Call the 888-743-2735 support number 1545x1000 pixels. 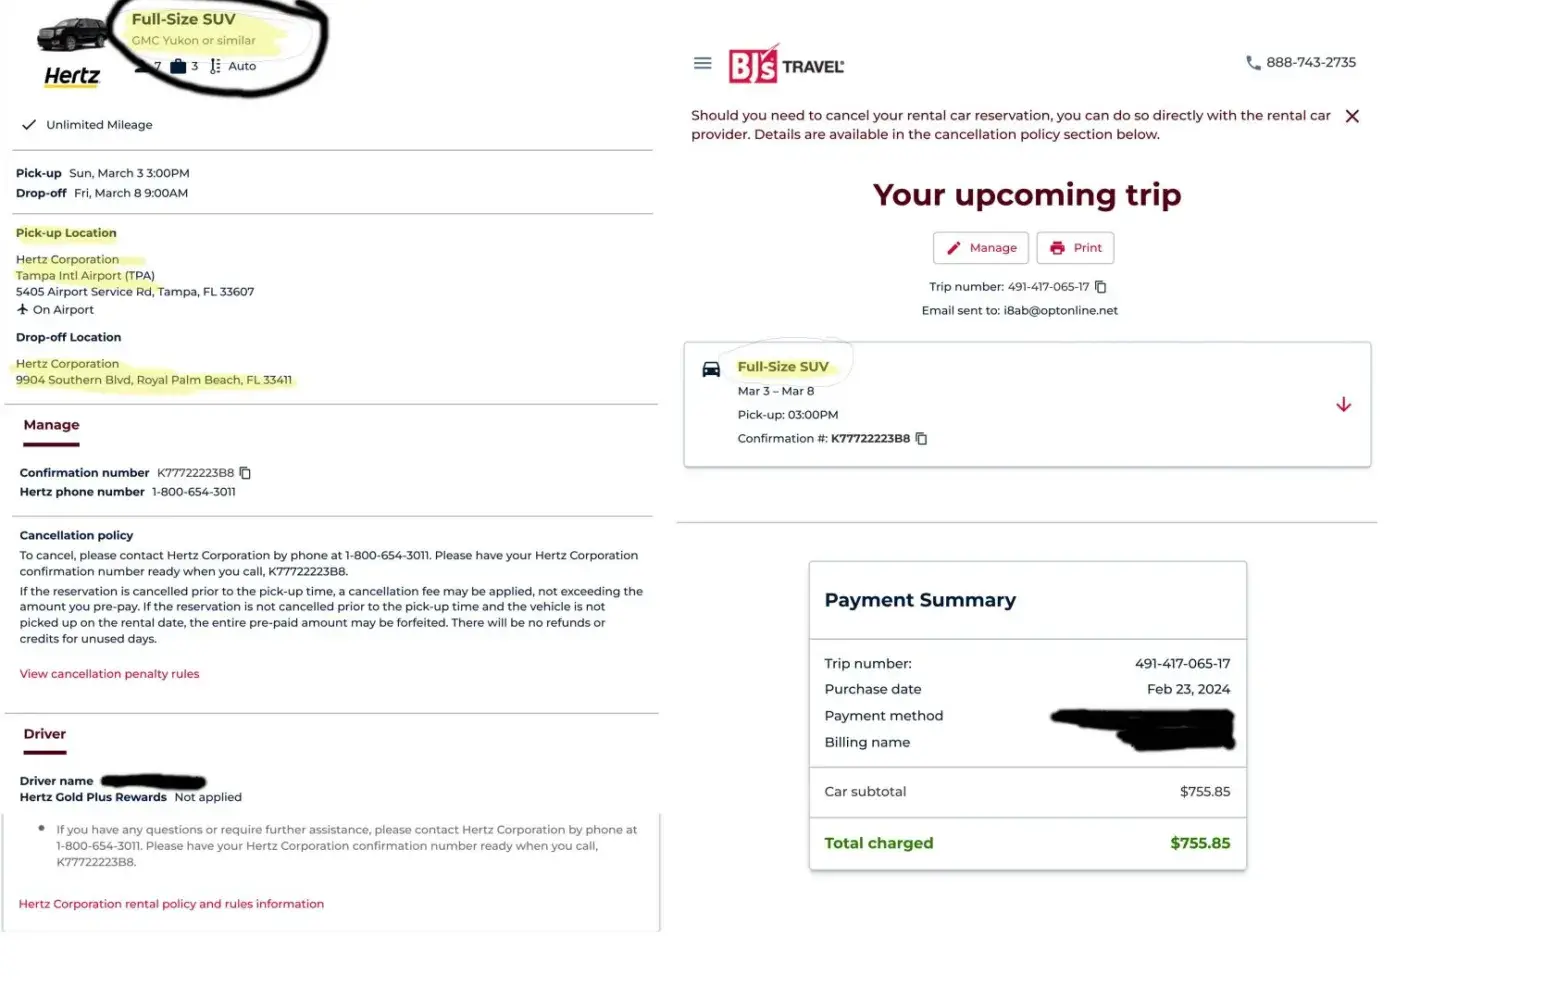(x=1310, y=63)
